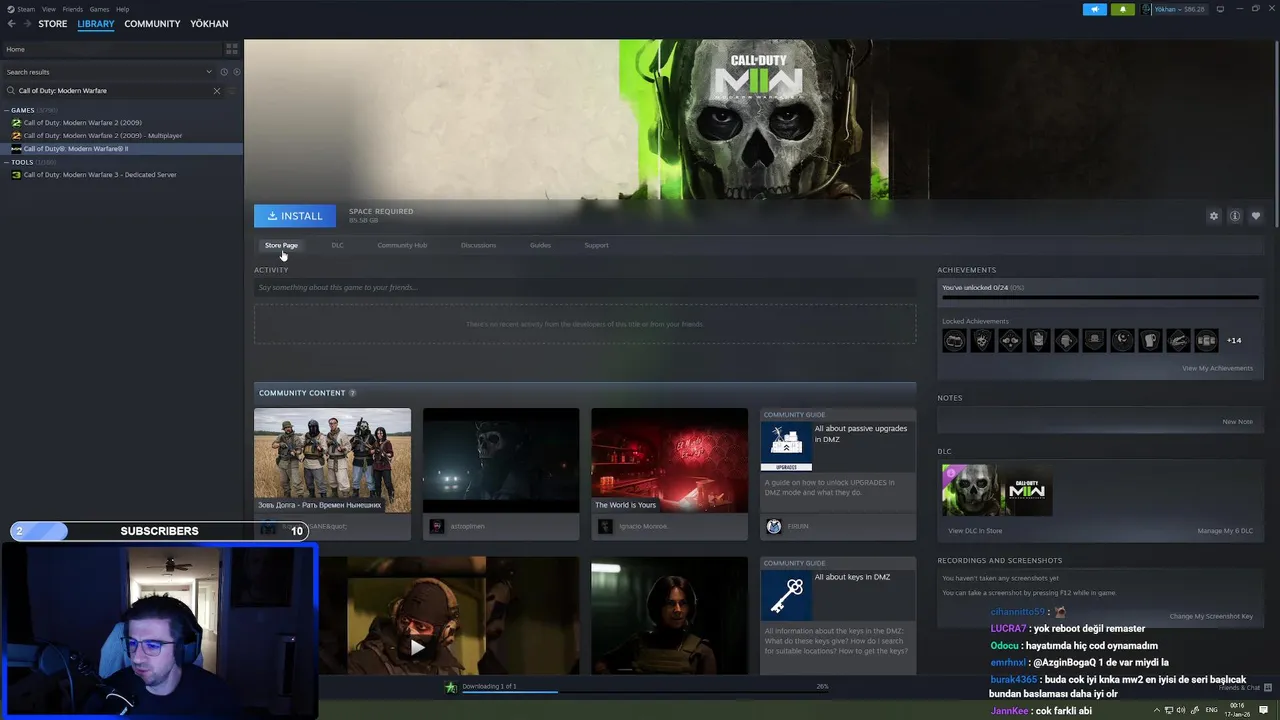Open Manage My 6 DLC link
This screenshot has height=720, width=1280.
pos(1225,531)
